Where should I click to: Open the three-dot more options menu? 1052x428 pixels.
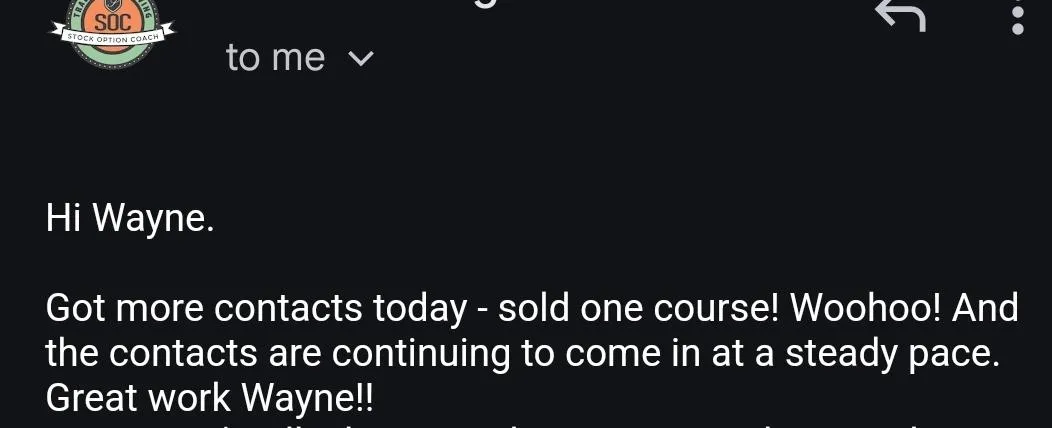(x=1018, y=19)
